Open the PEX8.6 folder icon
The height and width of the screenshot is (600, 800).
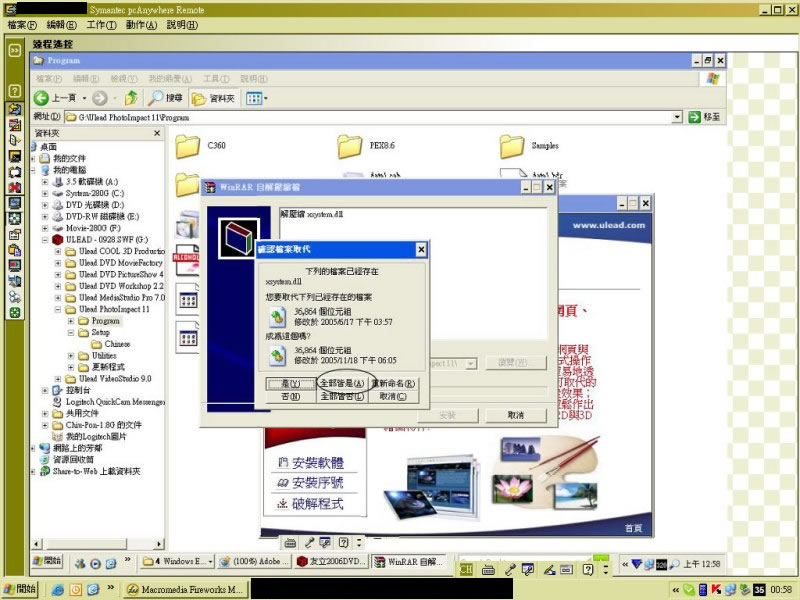click(349, 147)
